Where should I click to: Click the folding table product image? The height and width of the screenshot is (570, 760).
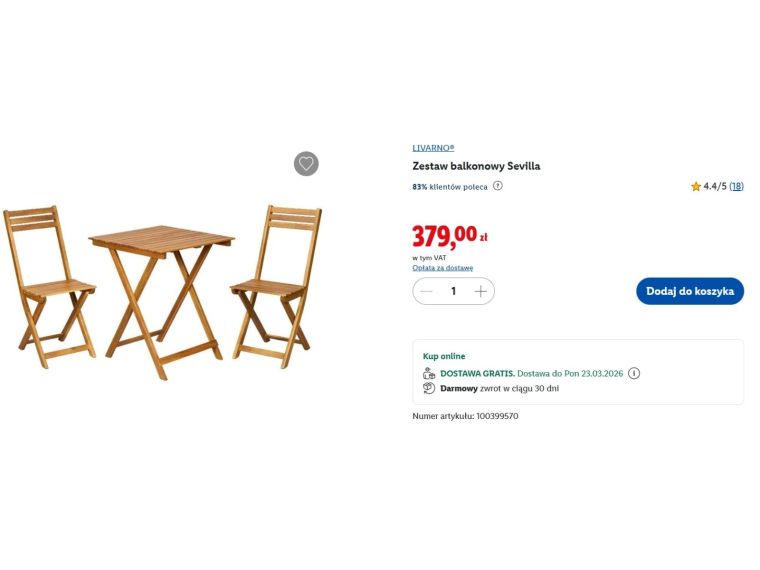(x=161, y=302)
